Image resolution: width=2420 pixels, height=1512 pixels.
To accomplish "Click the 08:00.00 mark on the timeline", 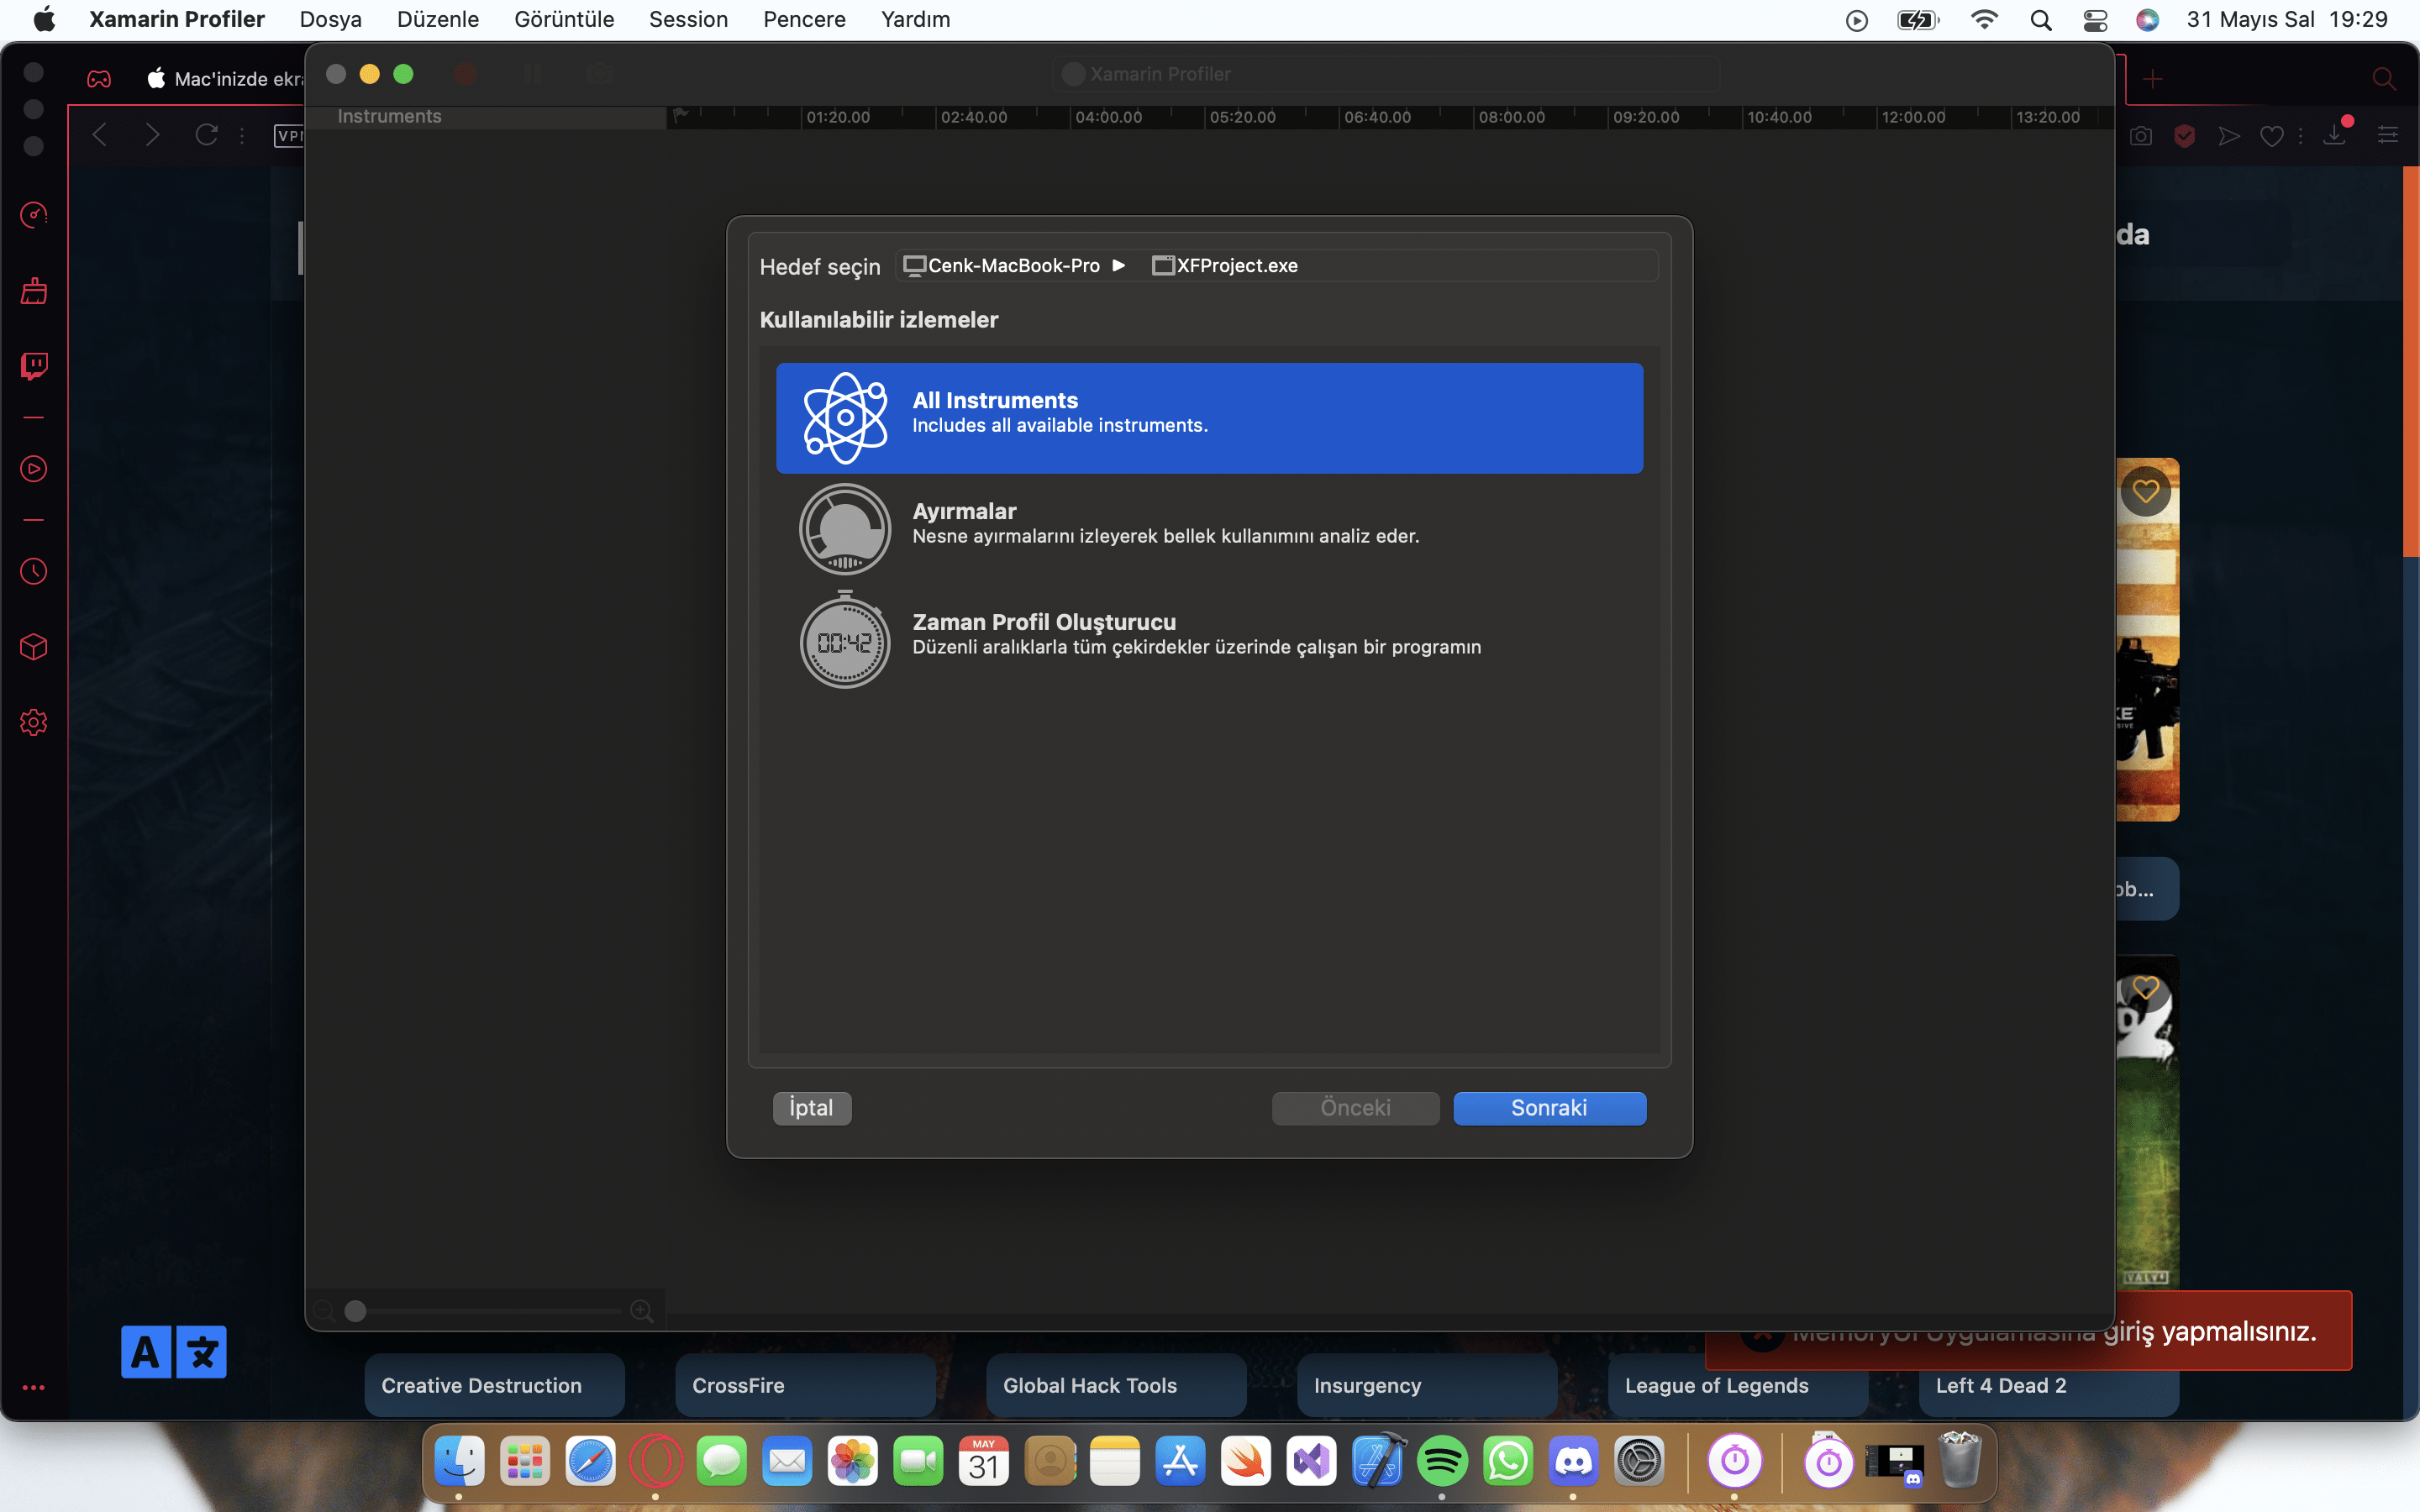I will point(1511,117).
